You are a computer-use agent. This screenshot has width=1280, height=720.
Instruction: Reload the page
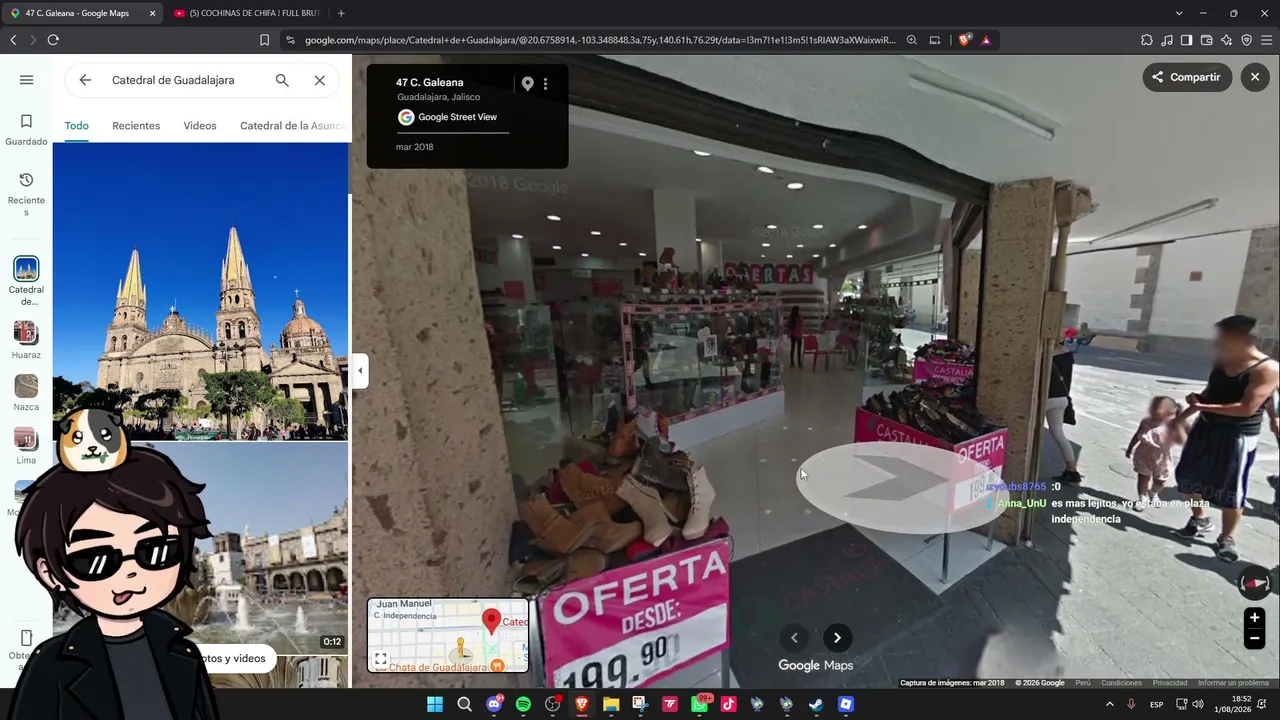click(53, 40)
